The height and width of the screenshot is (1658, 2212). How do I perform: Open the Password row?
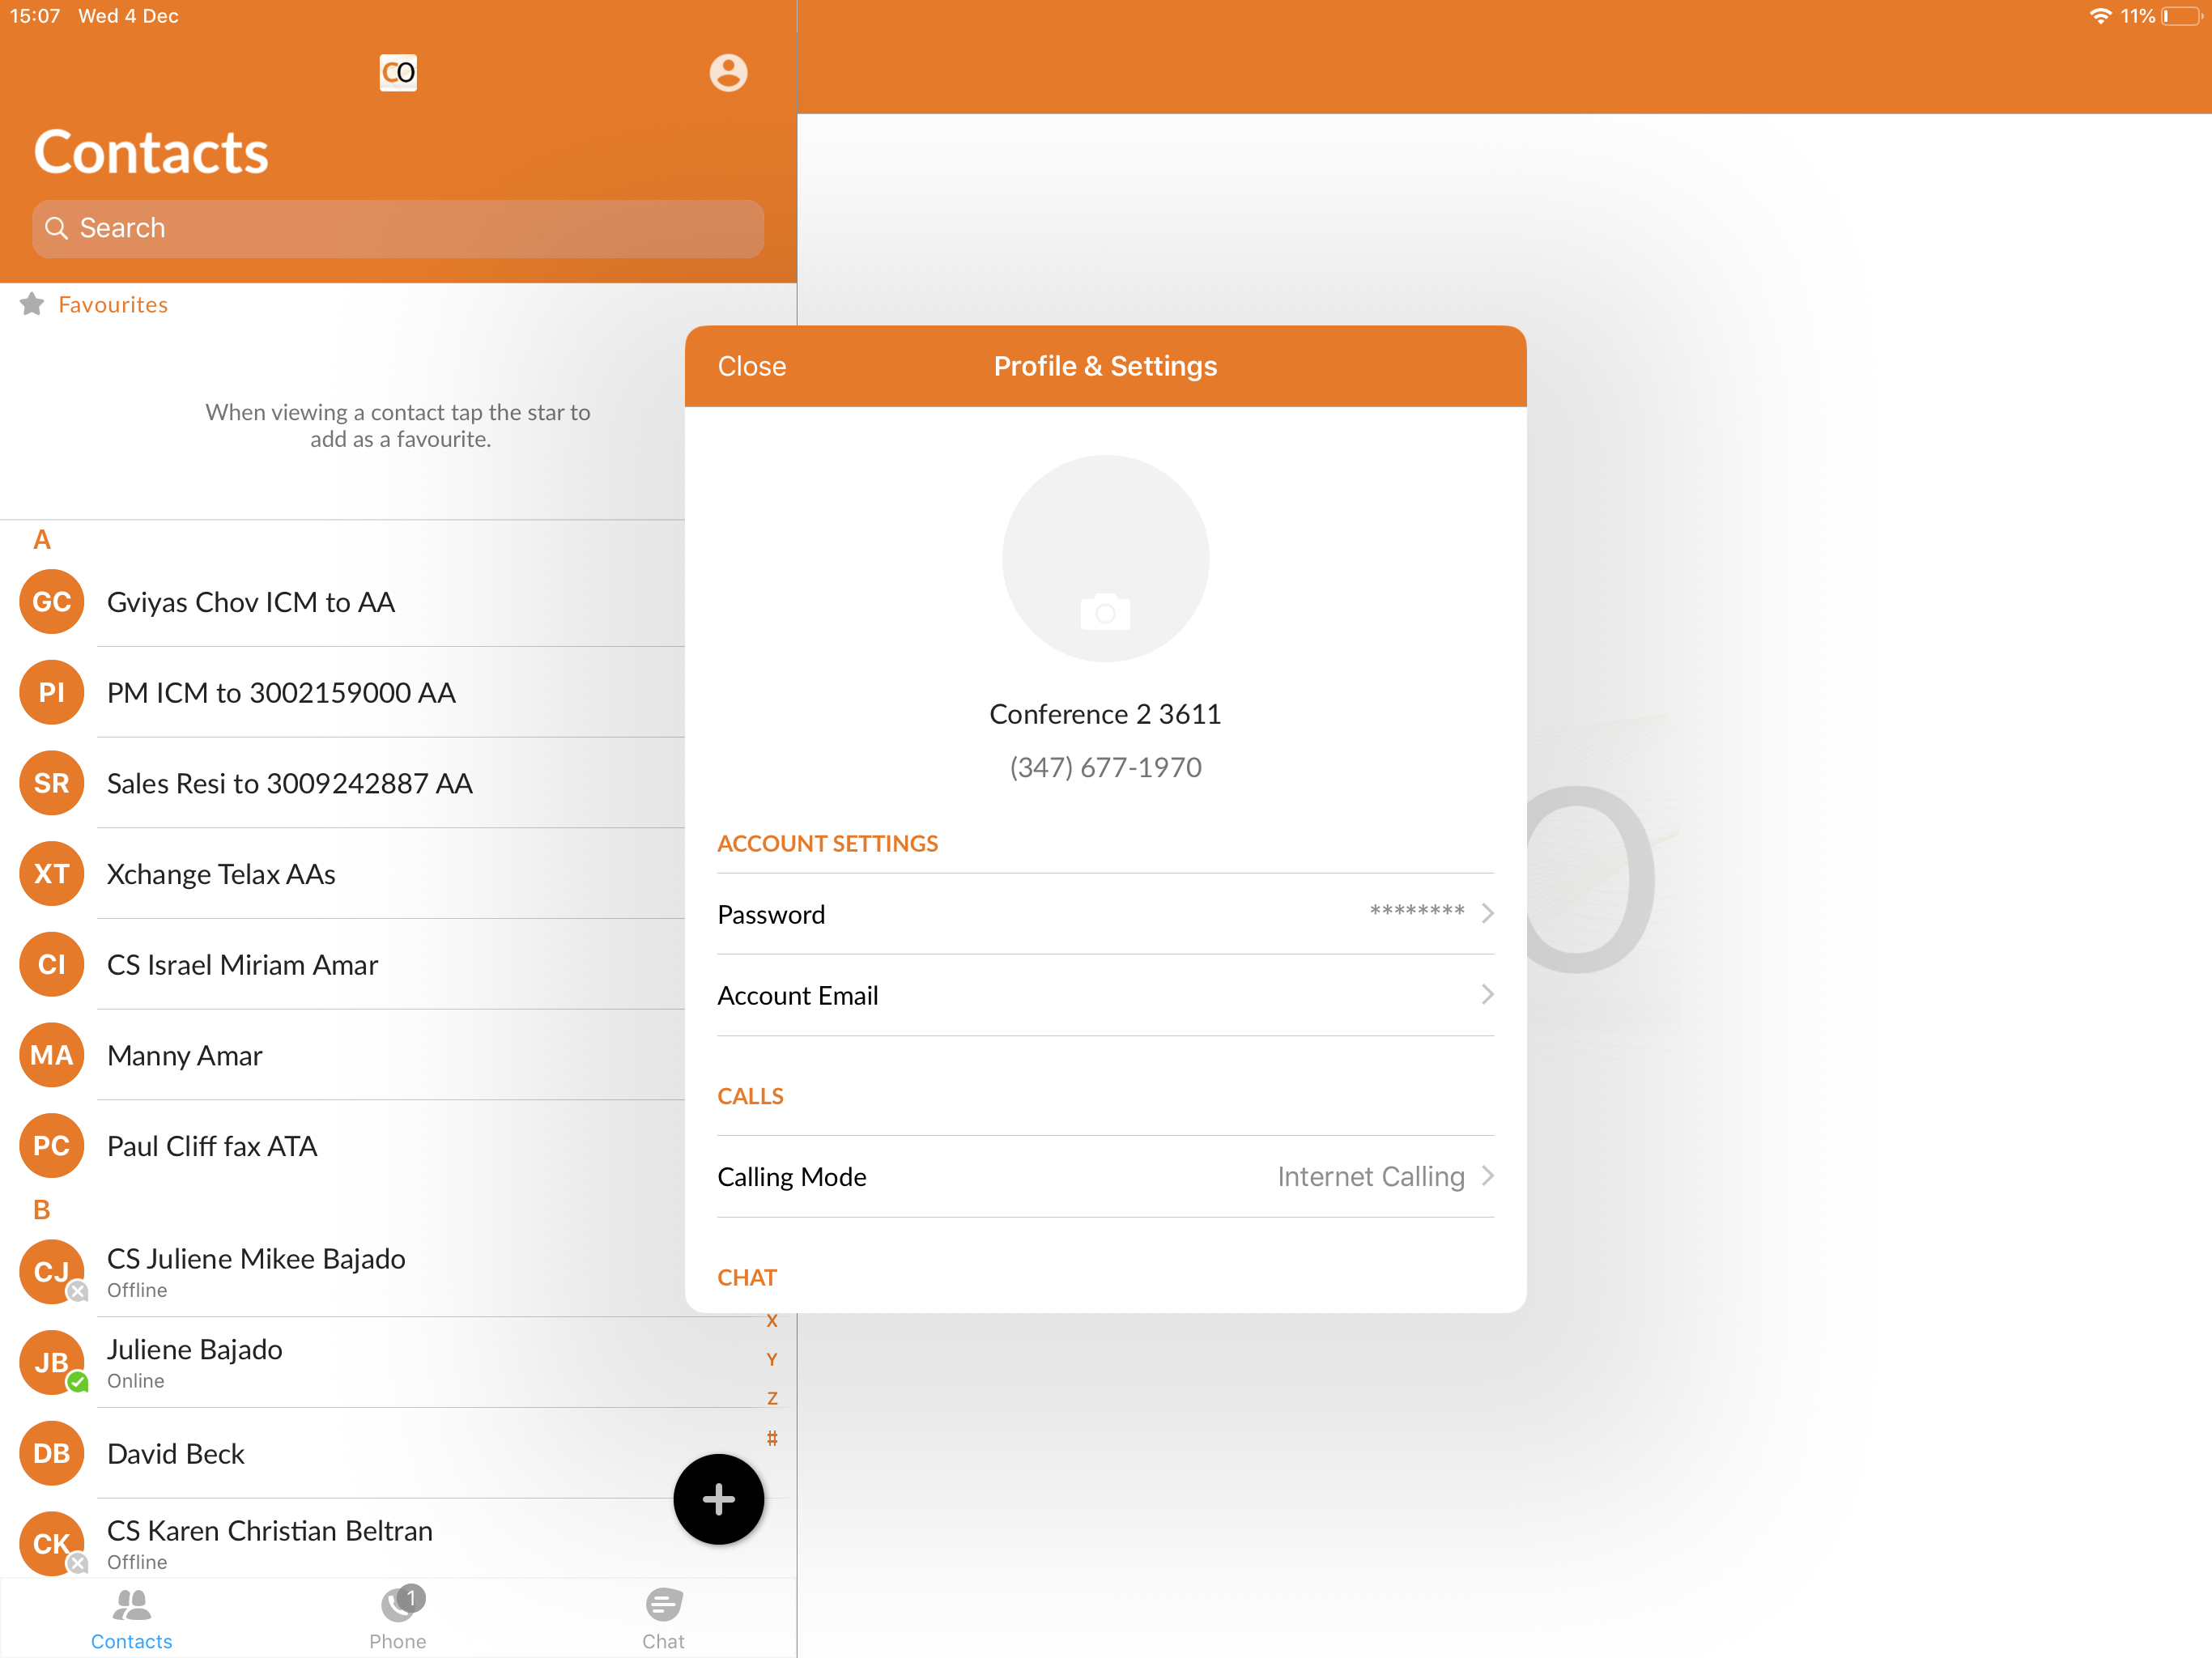point(1105,914)
